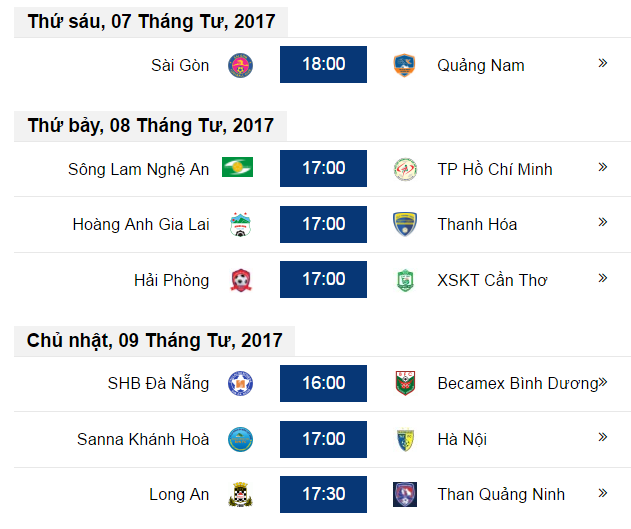Expand the Hà Nội match row arrow

pos(602,437)
